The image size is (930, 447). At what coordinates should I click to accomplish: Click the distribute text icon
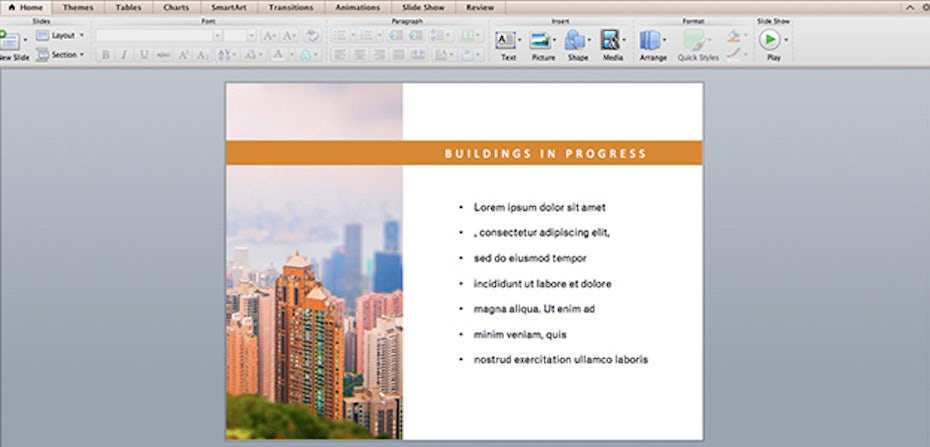click(x=418, y=55)
